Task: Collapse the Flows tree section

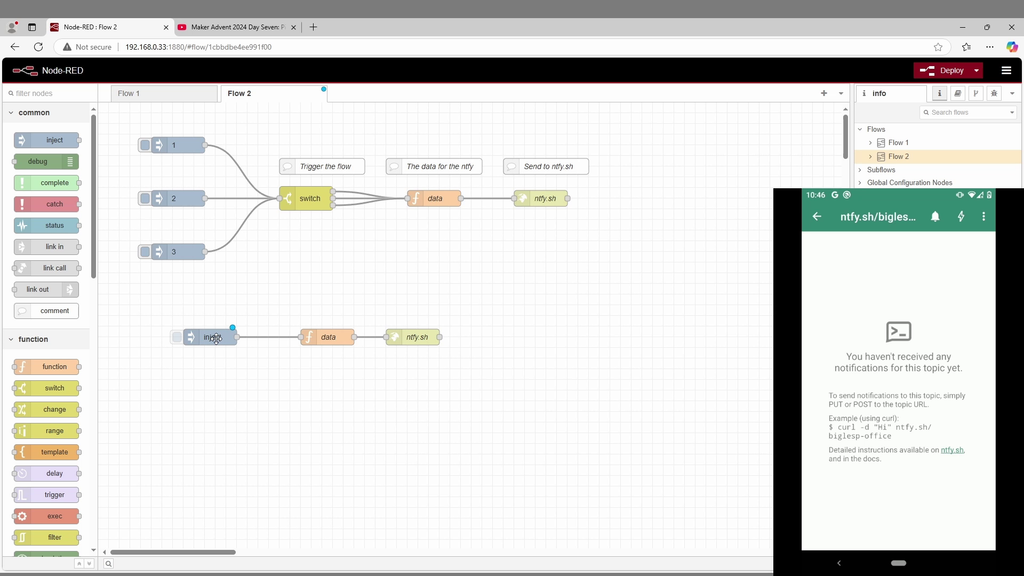Action: click(x=860, y=129)
